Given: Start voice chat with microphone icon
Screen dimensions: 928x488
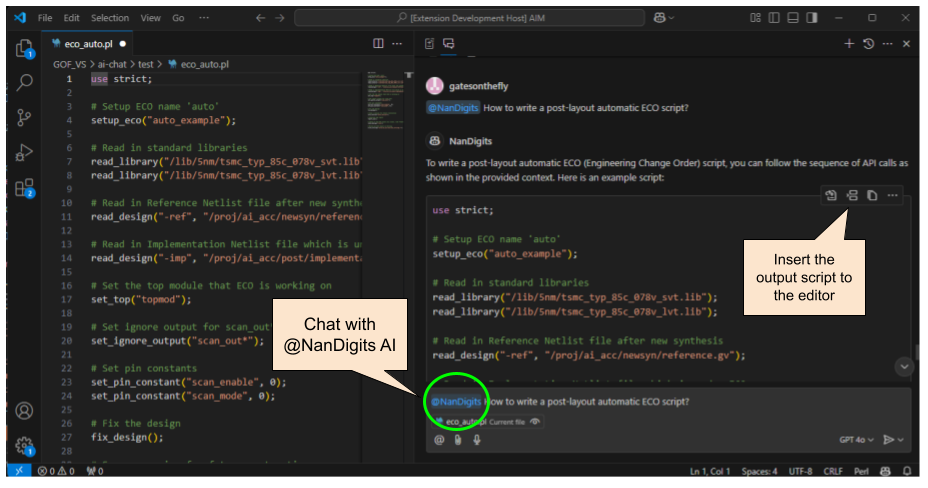Looking at the screenshot, I should tap(477, 439).
